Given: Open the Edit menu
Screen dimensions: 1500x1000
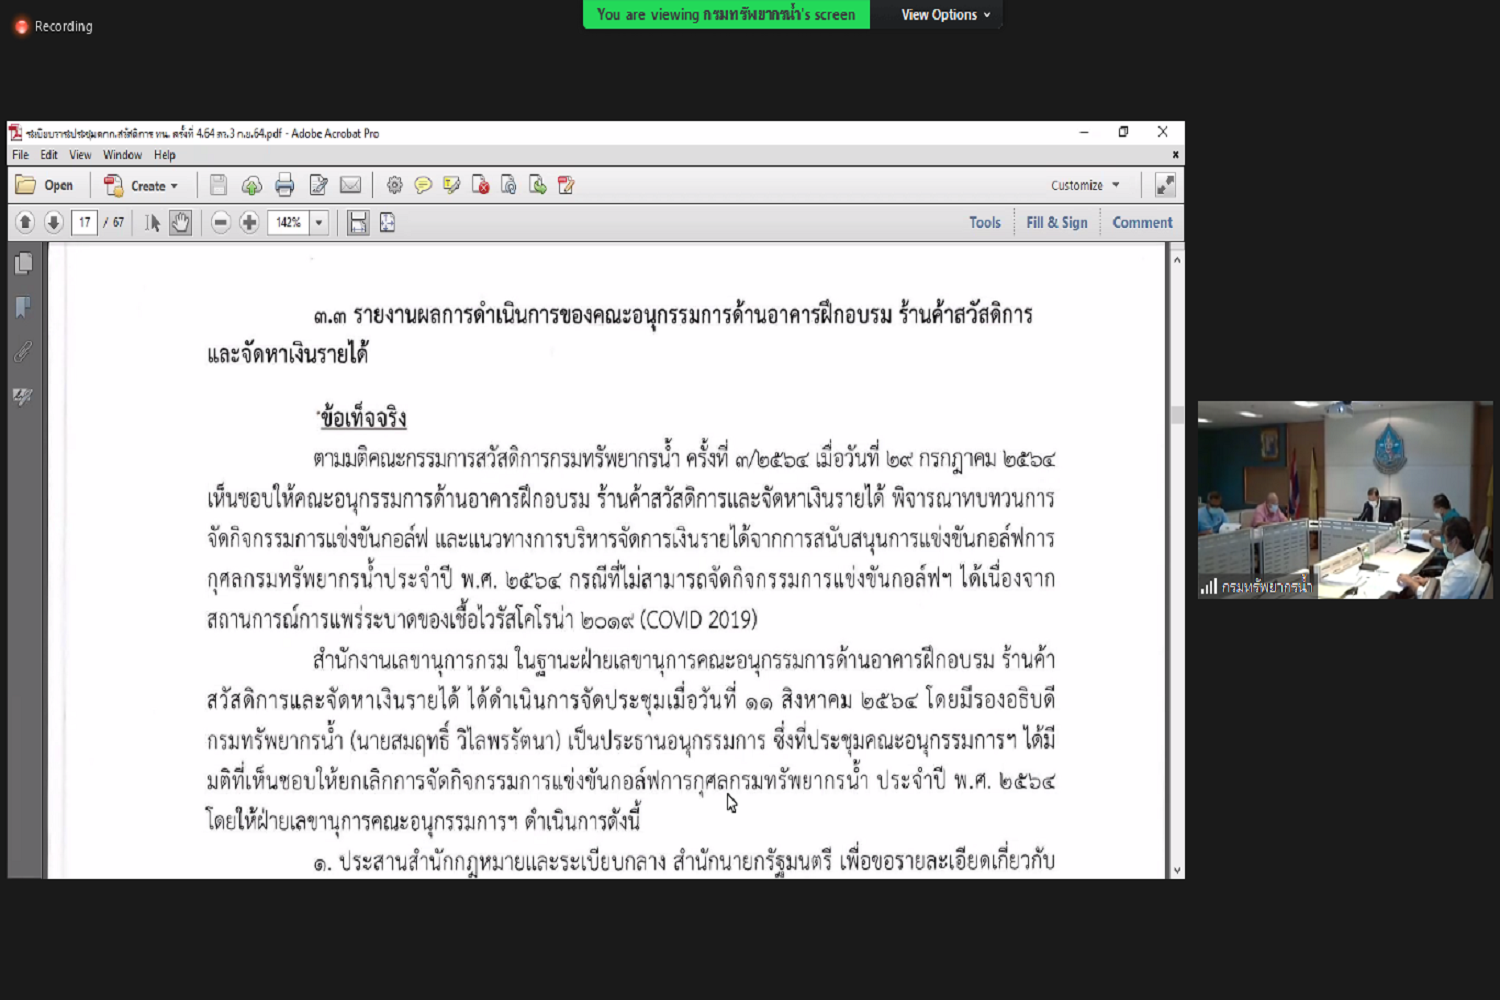Looking at the screenshot, I should [x=49, y=155].
